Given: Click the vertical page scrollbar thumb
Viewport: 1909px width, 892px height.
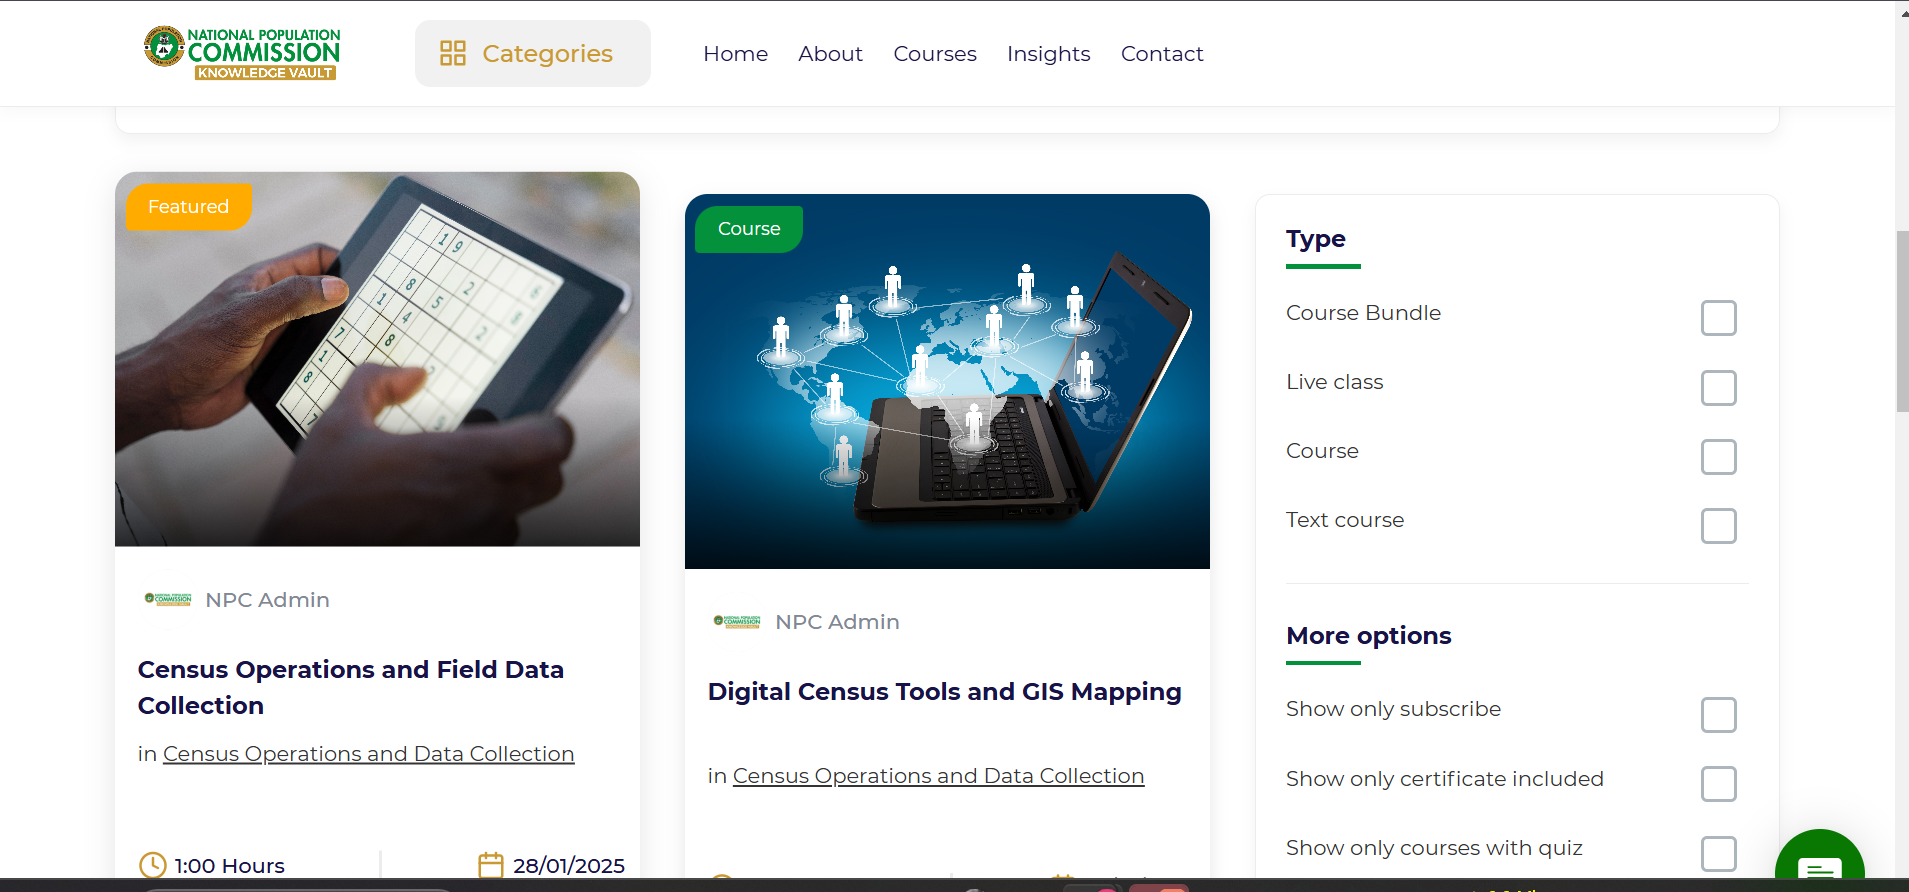Looking at the screenshot, I should point(1902,321).
